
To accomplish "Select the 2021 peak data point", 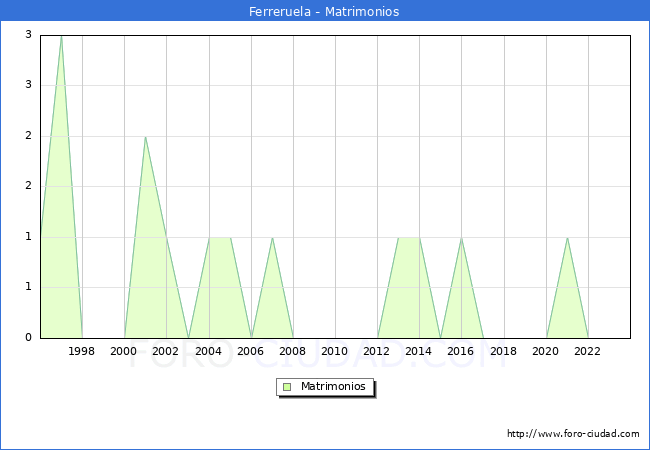I will pos(567,238).
